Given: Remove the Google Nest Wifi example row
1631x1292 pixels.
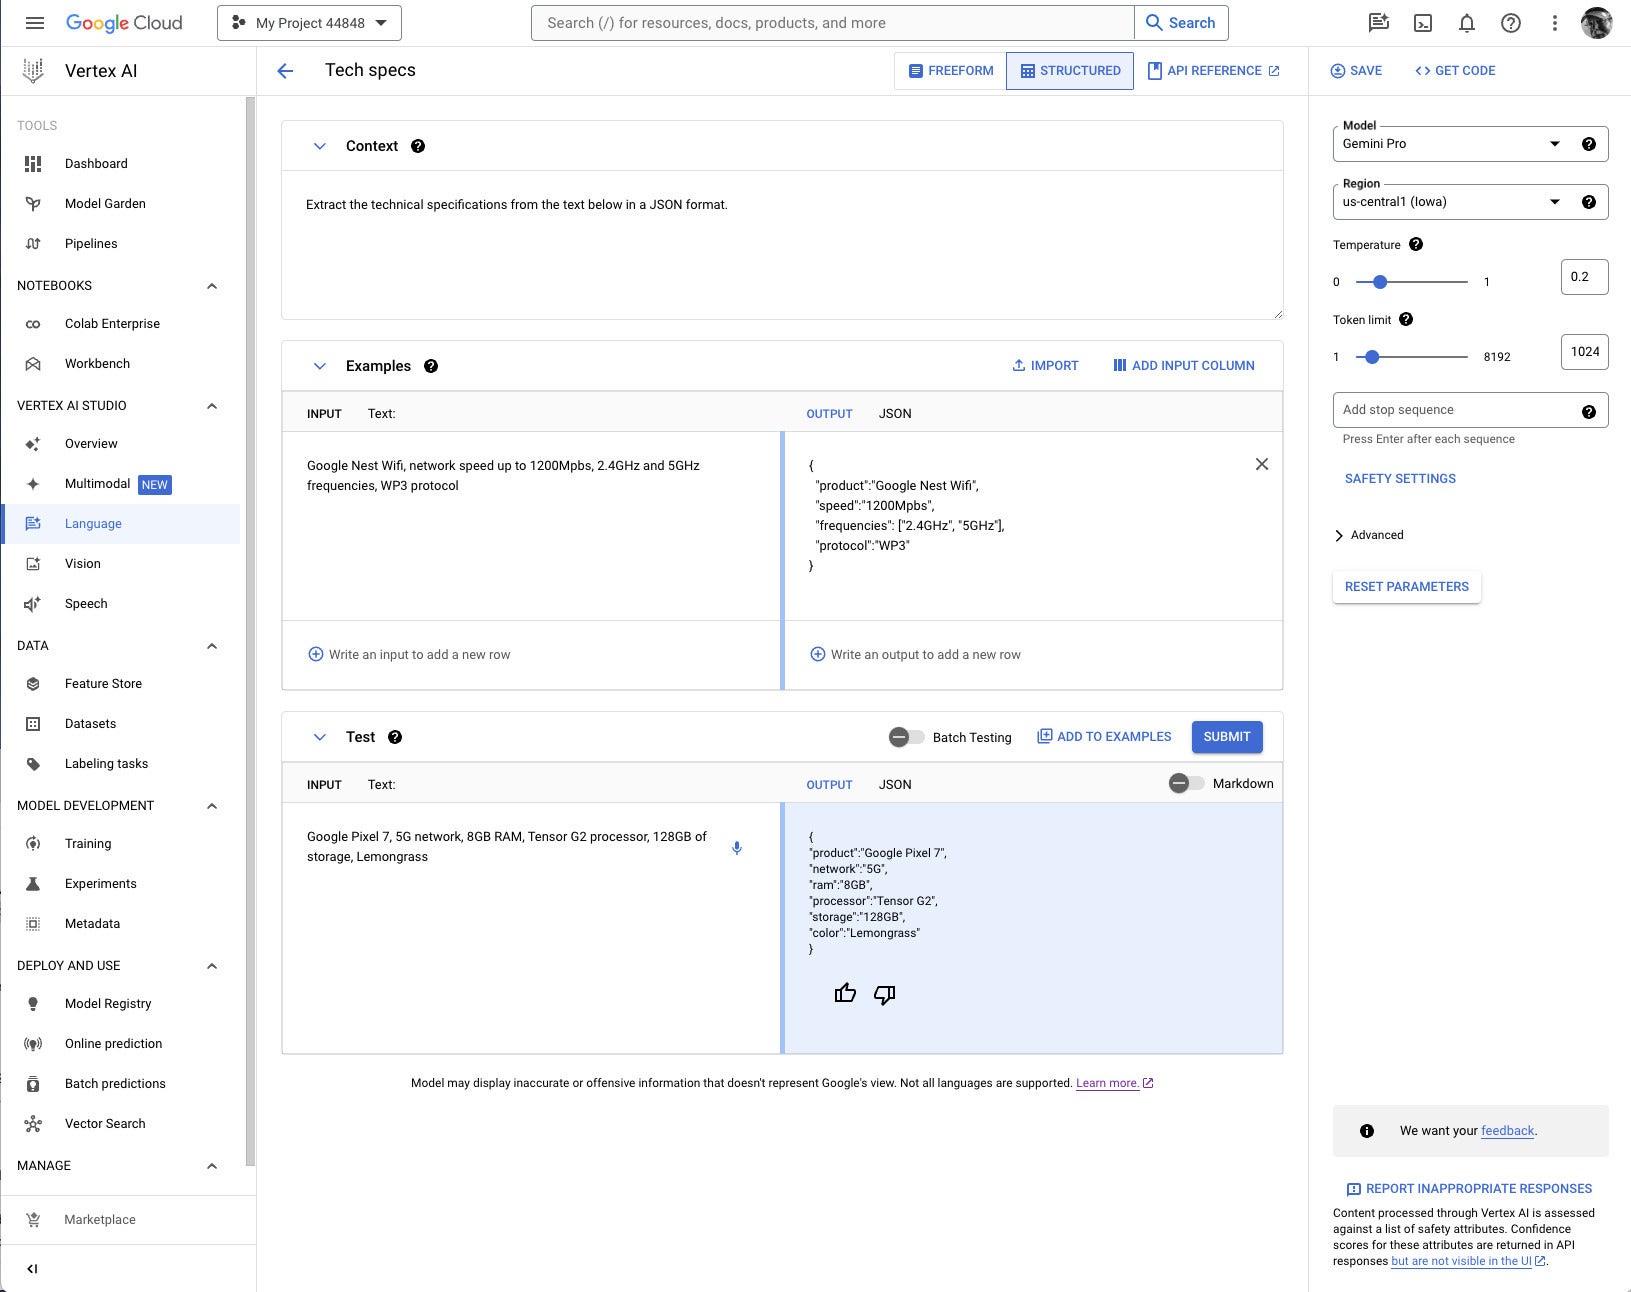Looking at the screenshot, I should pyautogui.click(x=1262, y=464).
